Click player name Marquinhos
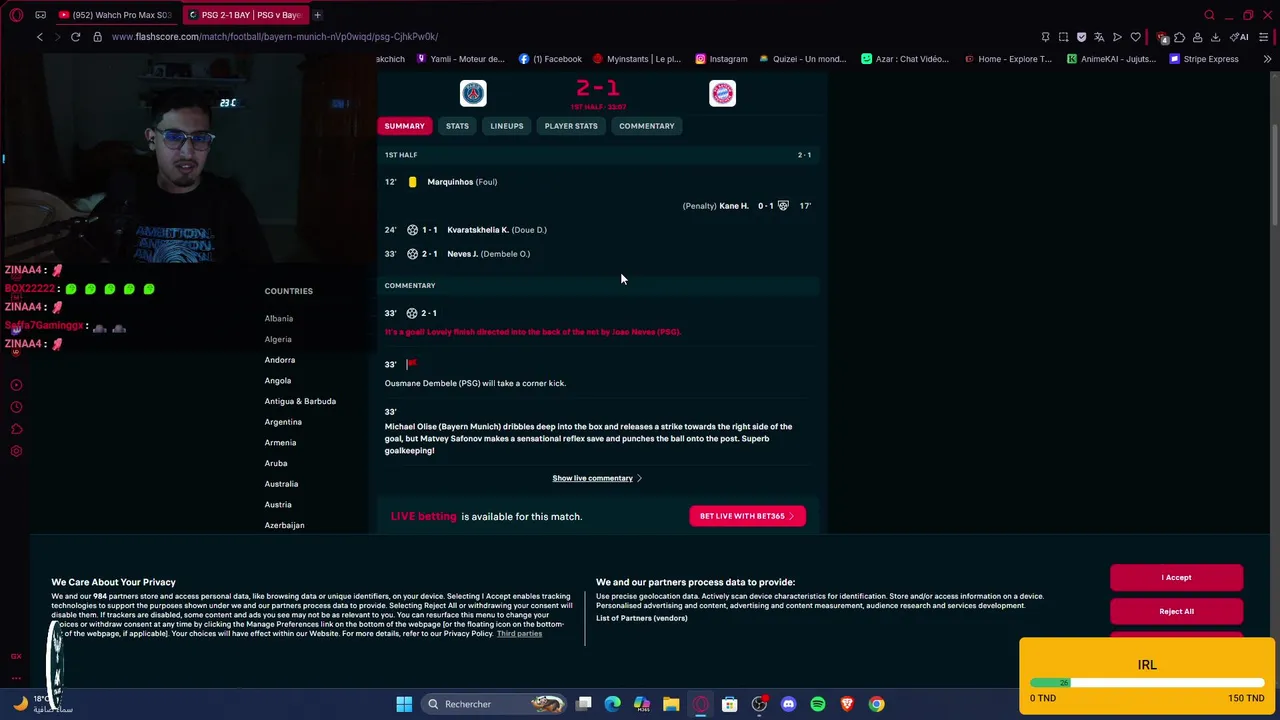The height and width of the screenshot is (720, 1280). click(450, 182)
